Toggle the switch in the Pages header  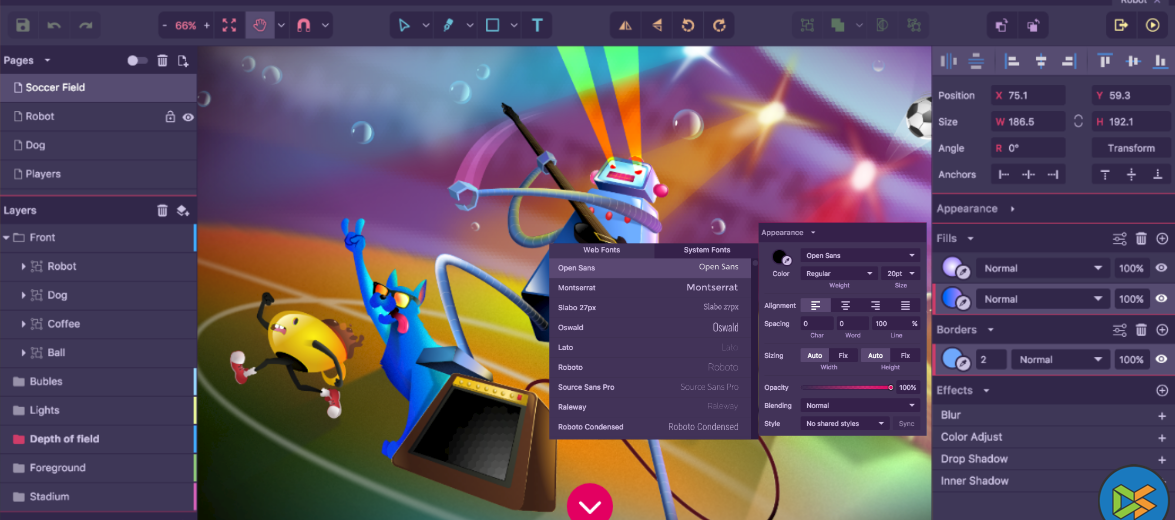[137, 61]
